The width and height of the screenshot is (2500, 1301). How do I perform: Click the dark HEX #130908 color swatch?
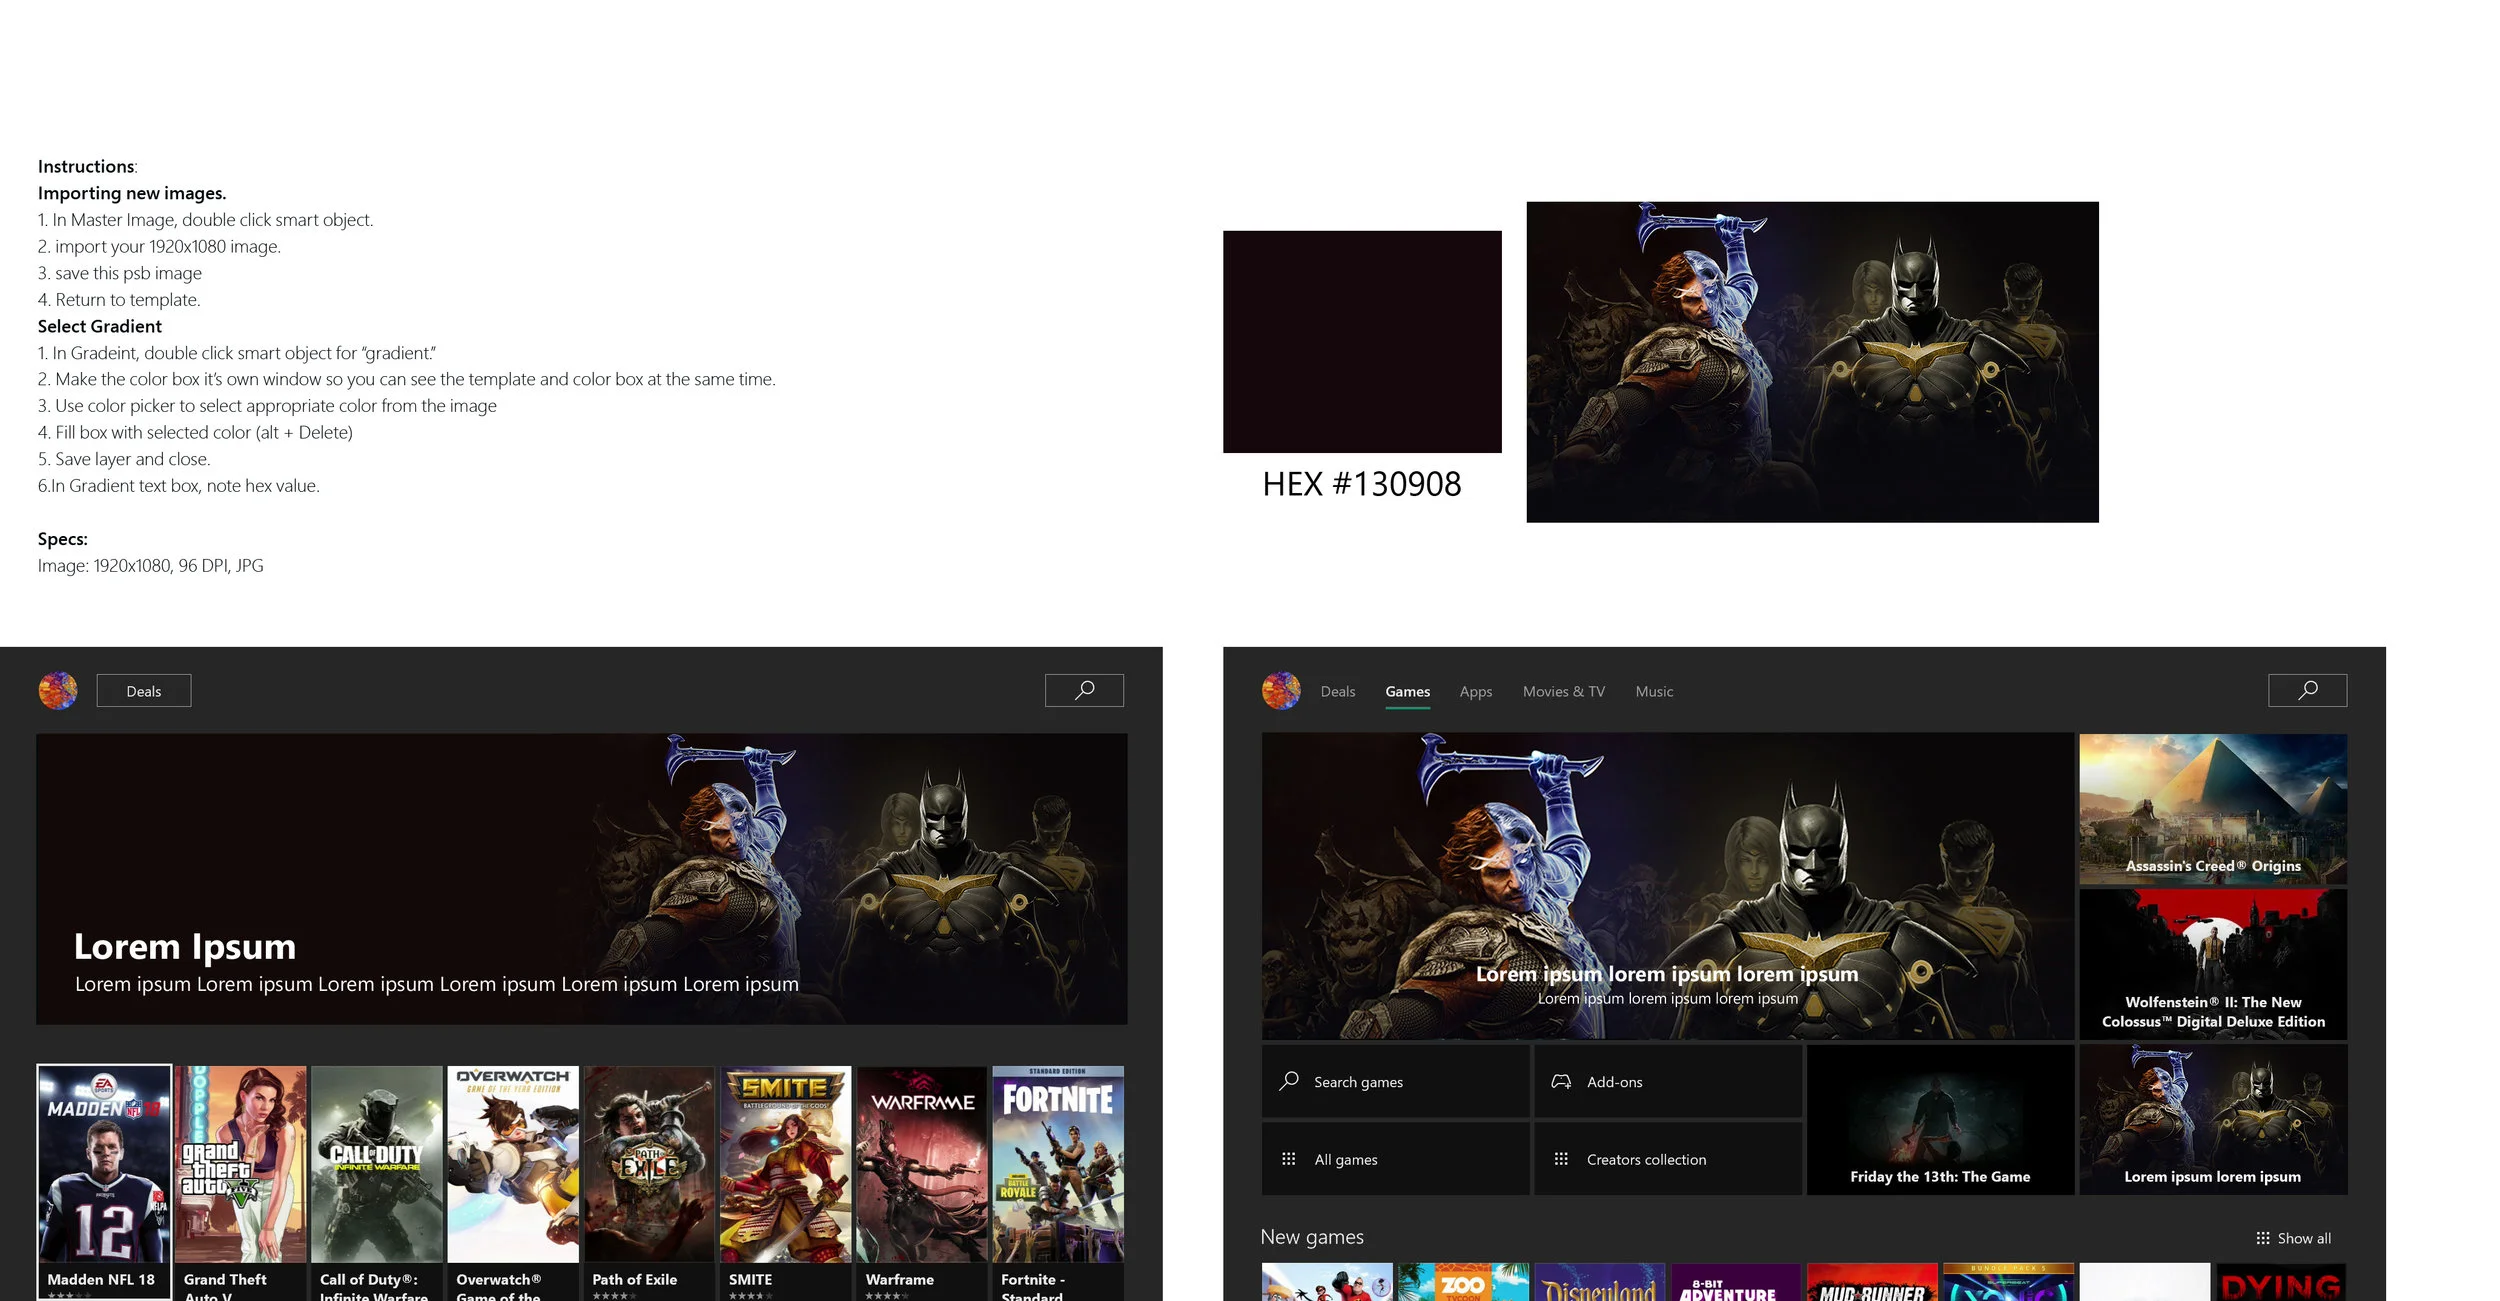tap(1362, 342)
